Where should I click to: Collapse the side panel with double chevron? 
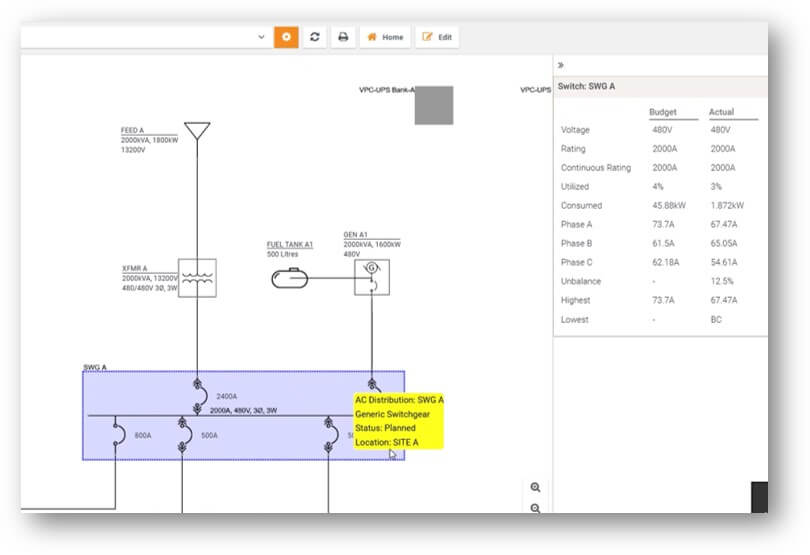point(561,65)
